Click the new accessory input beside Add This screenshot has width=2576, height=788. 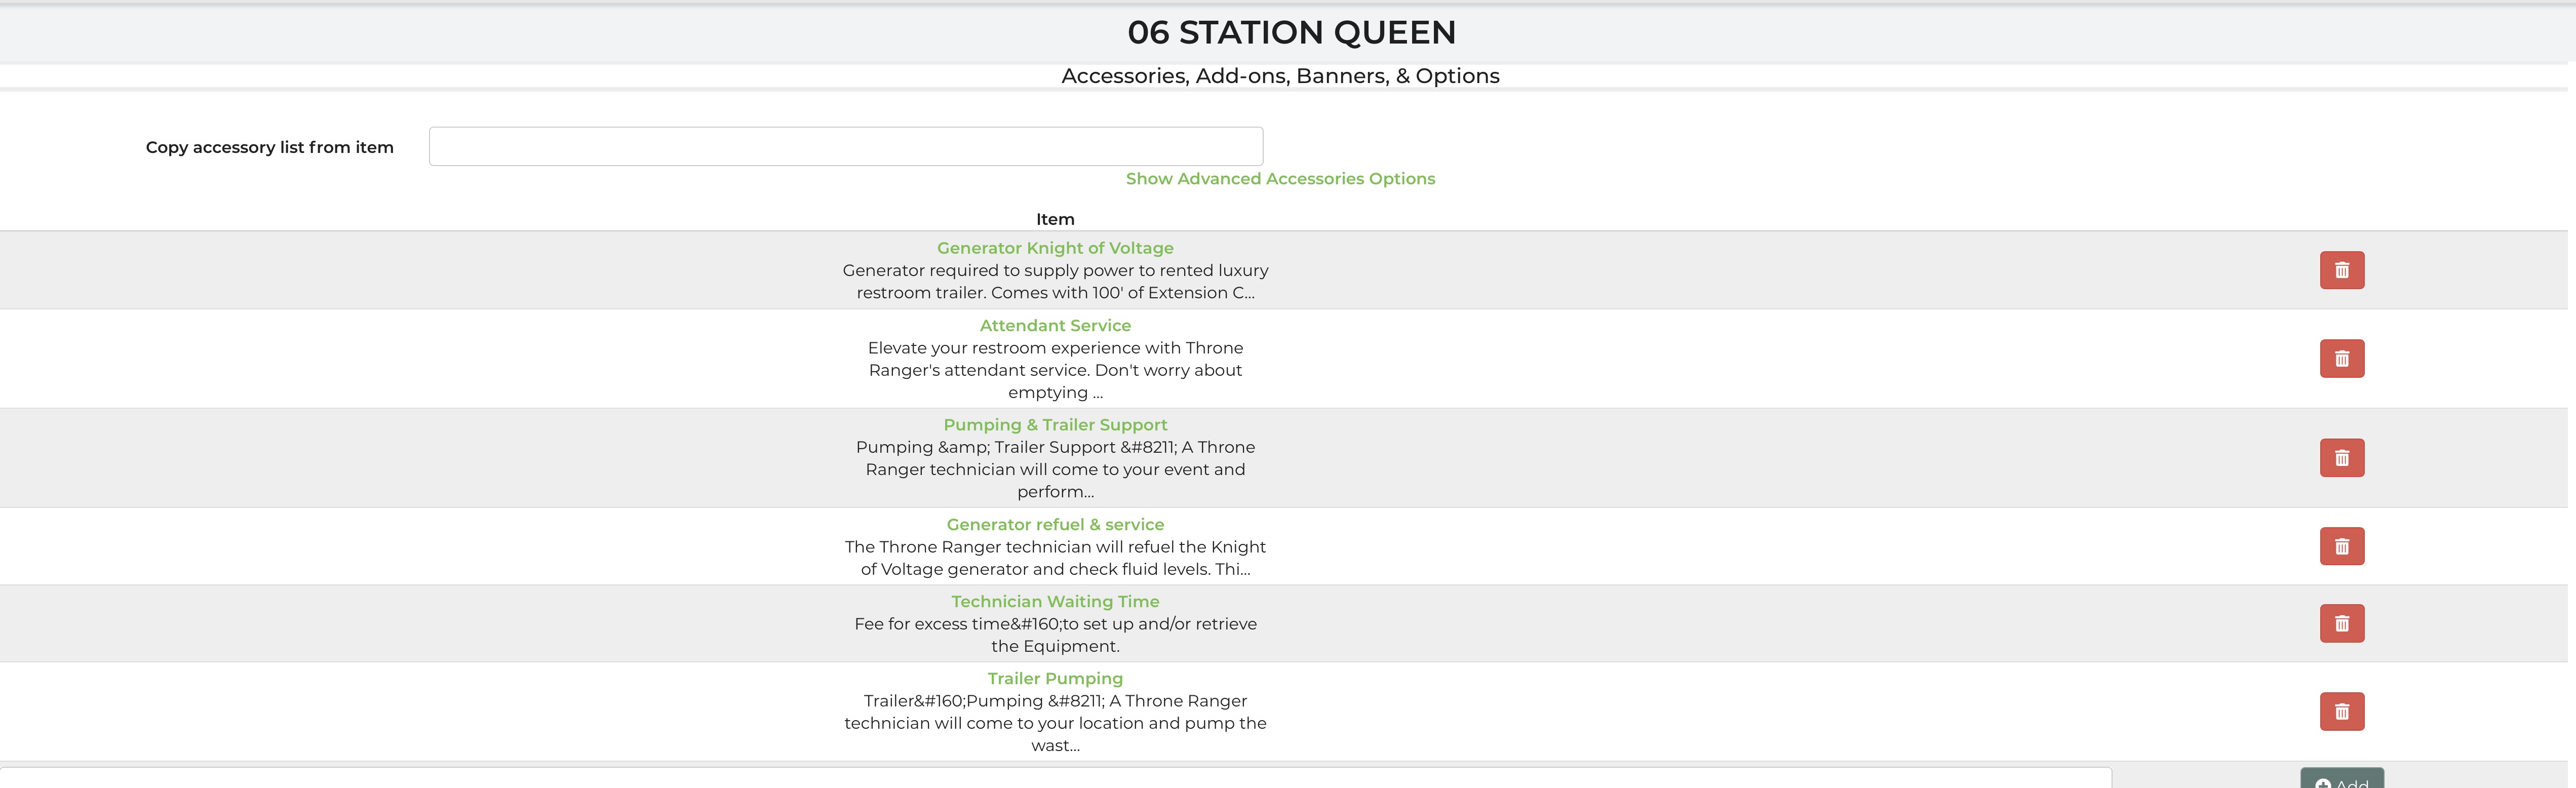click(1055, 779)
